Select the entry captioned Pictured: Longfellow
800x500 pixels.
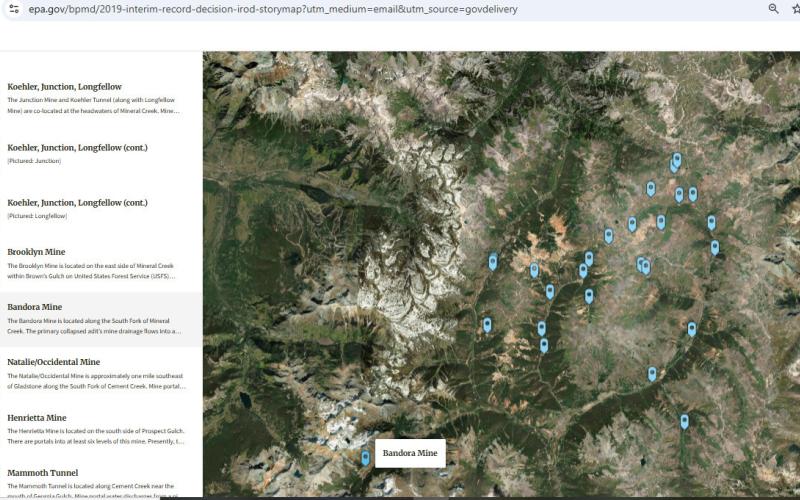[x=101, y=209]
